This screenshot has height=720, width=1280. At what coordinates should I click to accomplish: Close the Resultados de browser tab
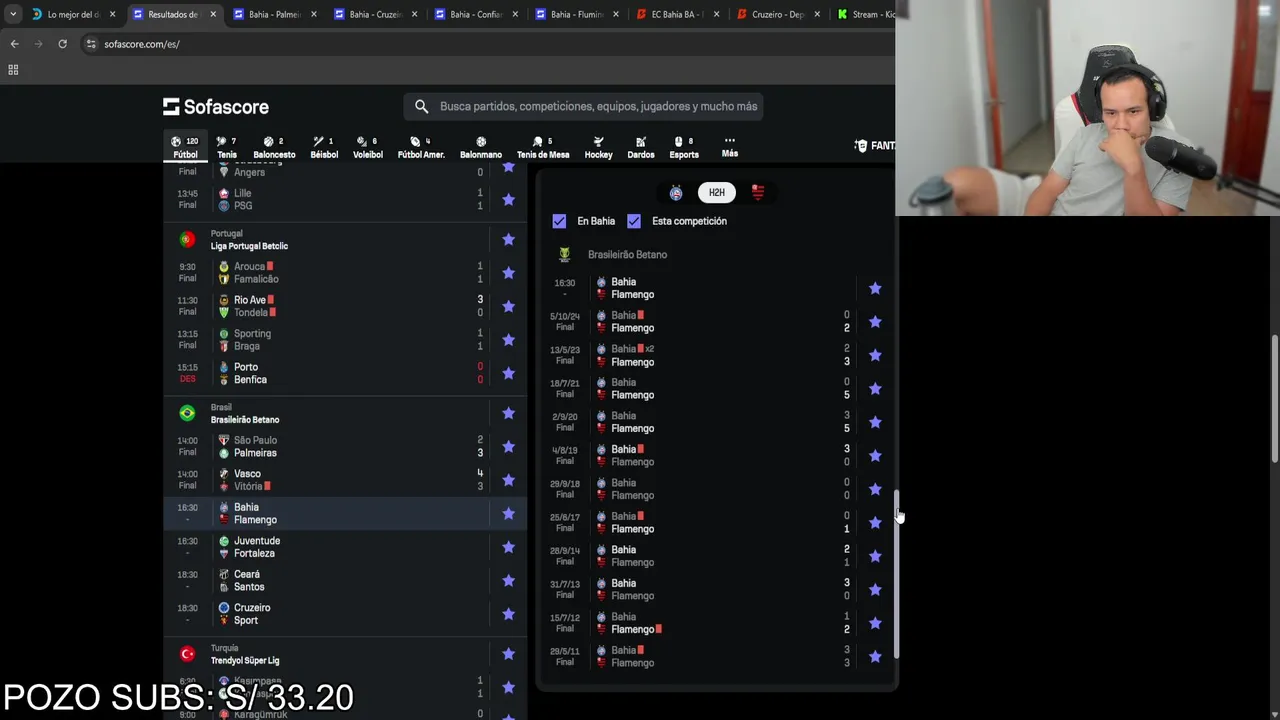tap(213, 14)
